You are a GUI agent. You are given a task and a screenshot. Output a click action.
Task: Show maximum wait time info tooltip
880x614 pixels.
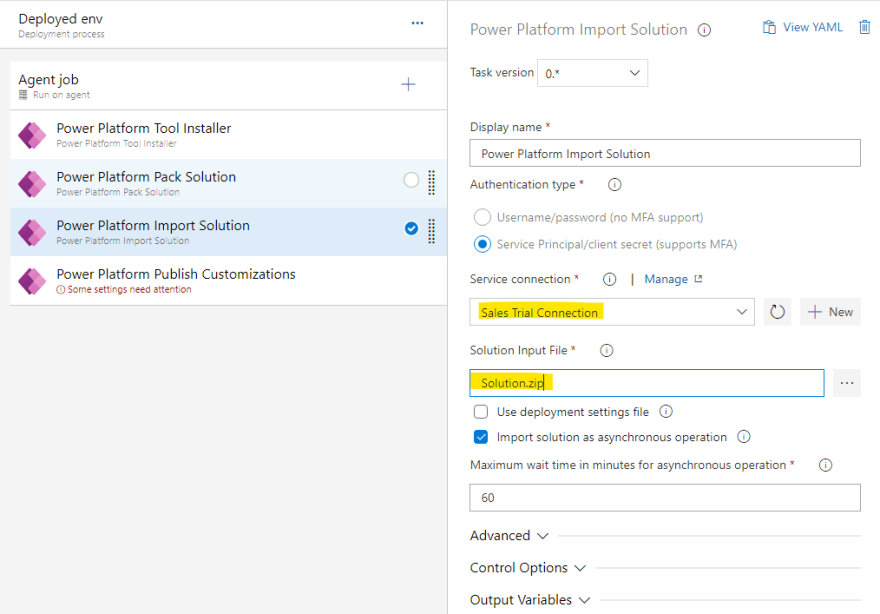(x=826, y=465)
